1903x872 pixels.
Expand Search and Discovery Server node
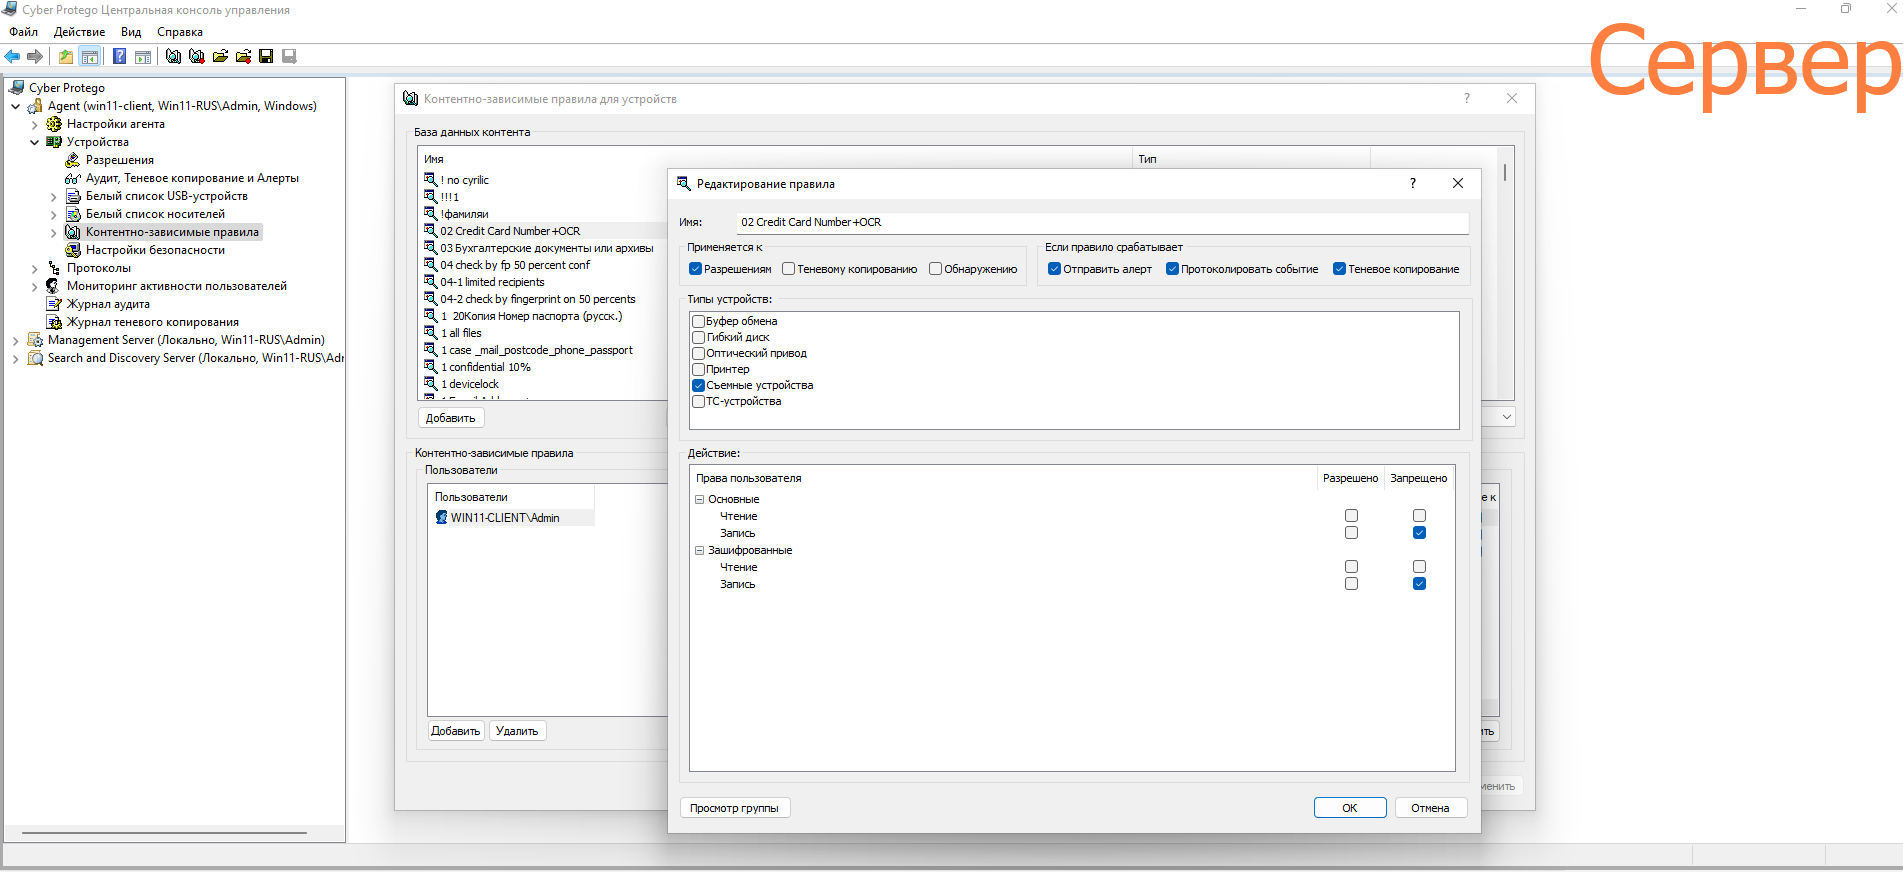16,358
